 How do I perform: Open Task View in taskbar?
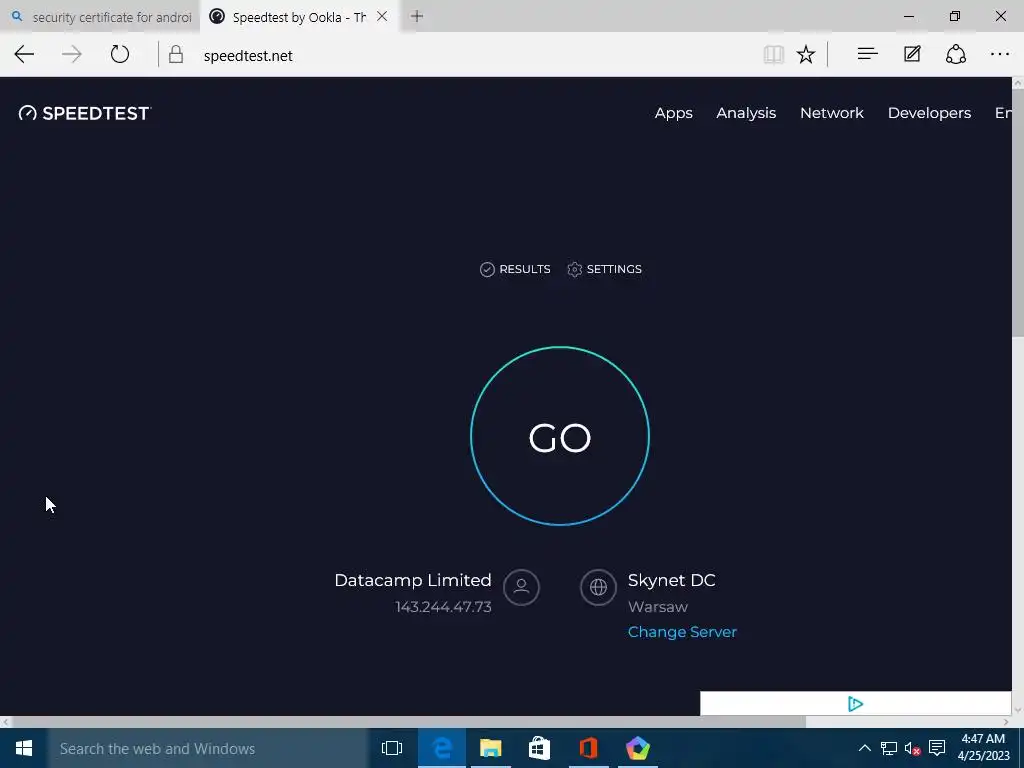click(x=392, y=748)
